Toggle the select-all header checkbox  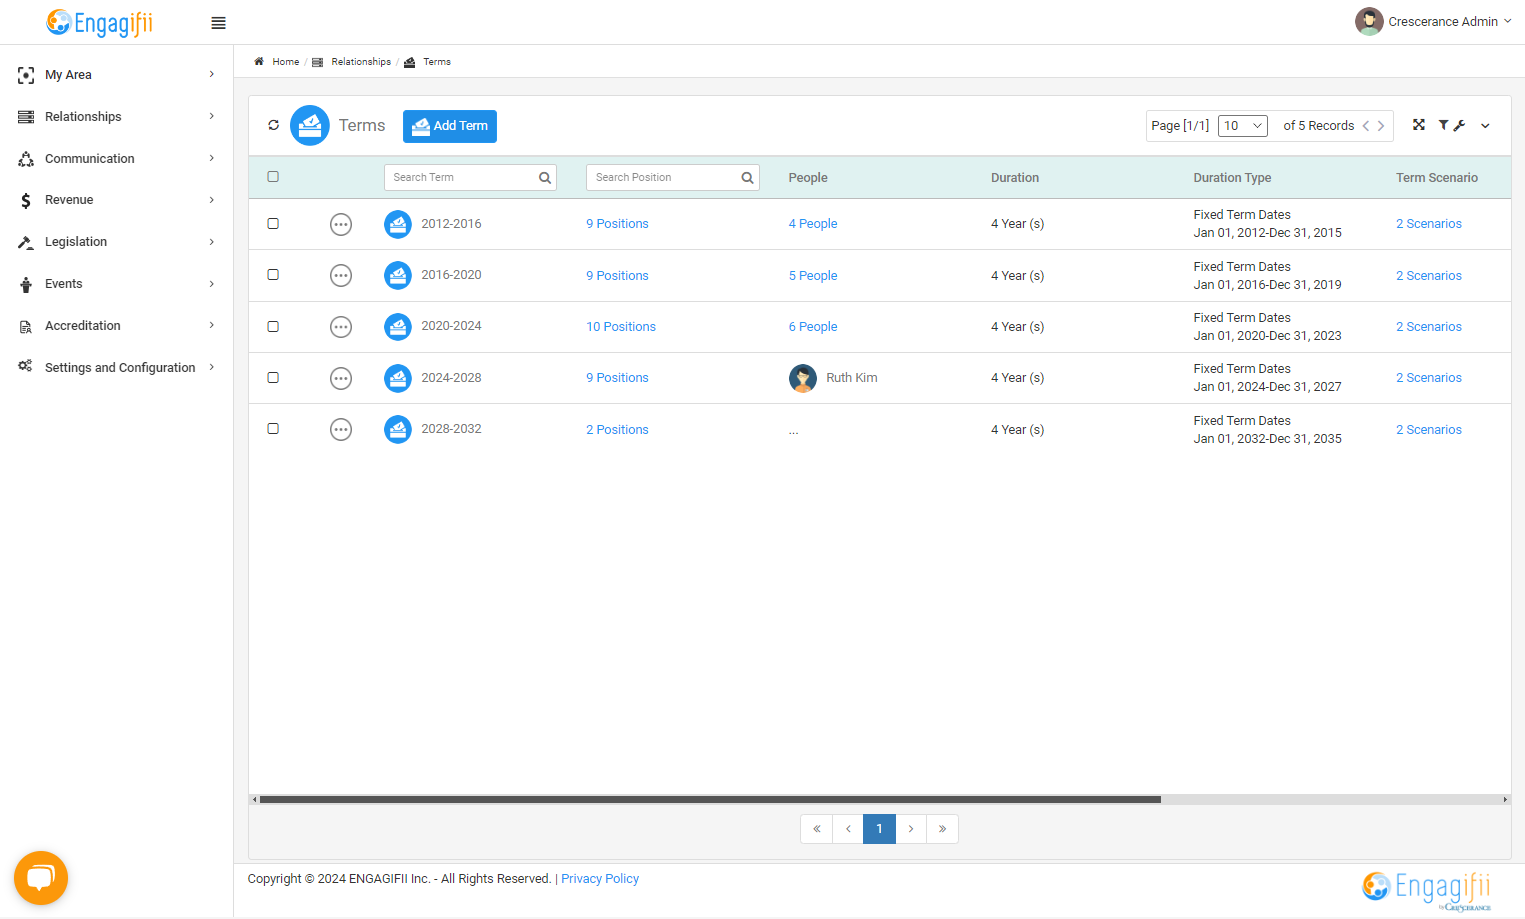coord(273,177)
